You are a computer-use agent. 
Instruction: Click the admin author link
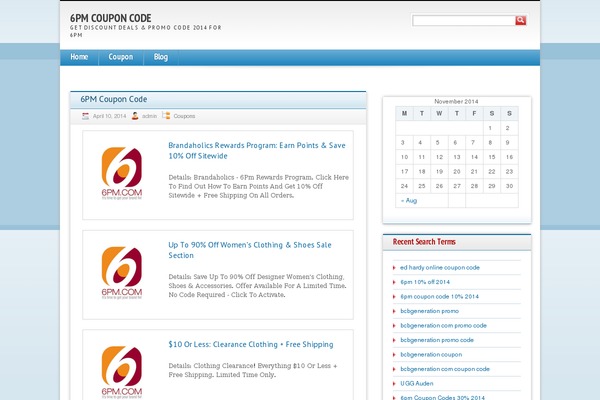(x=149, y=116)
